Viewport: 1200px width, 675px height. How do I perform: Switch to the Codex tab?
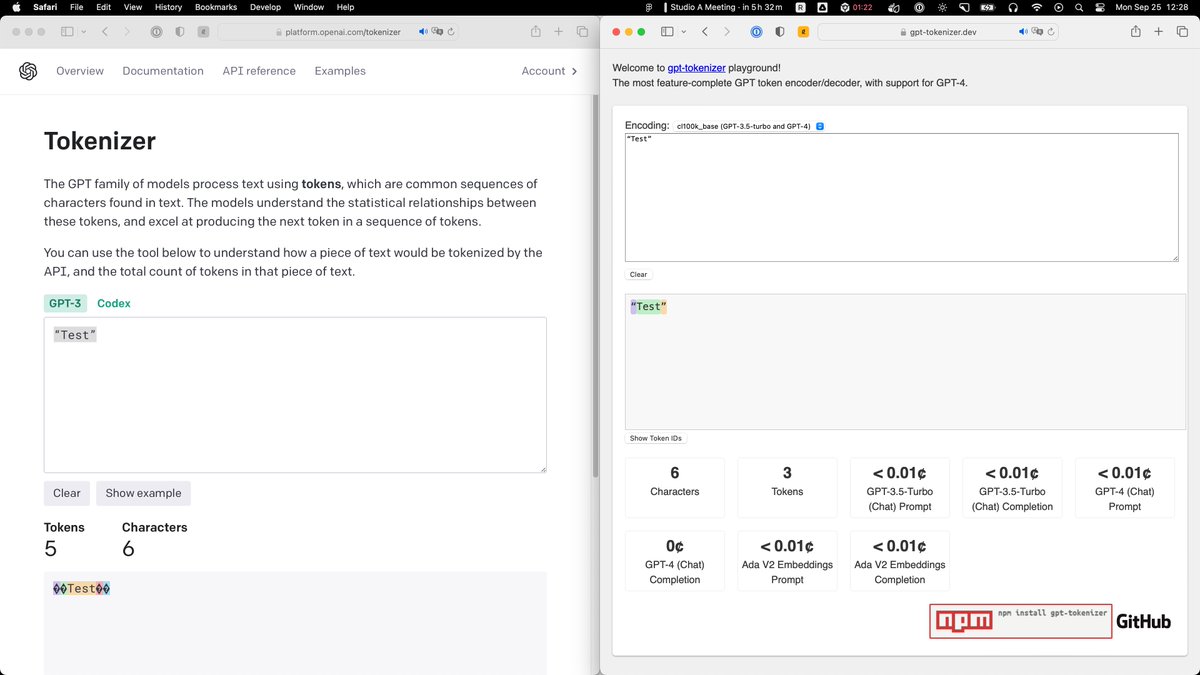tap(113, 303)
